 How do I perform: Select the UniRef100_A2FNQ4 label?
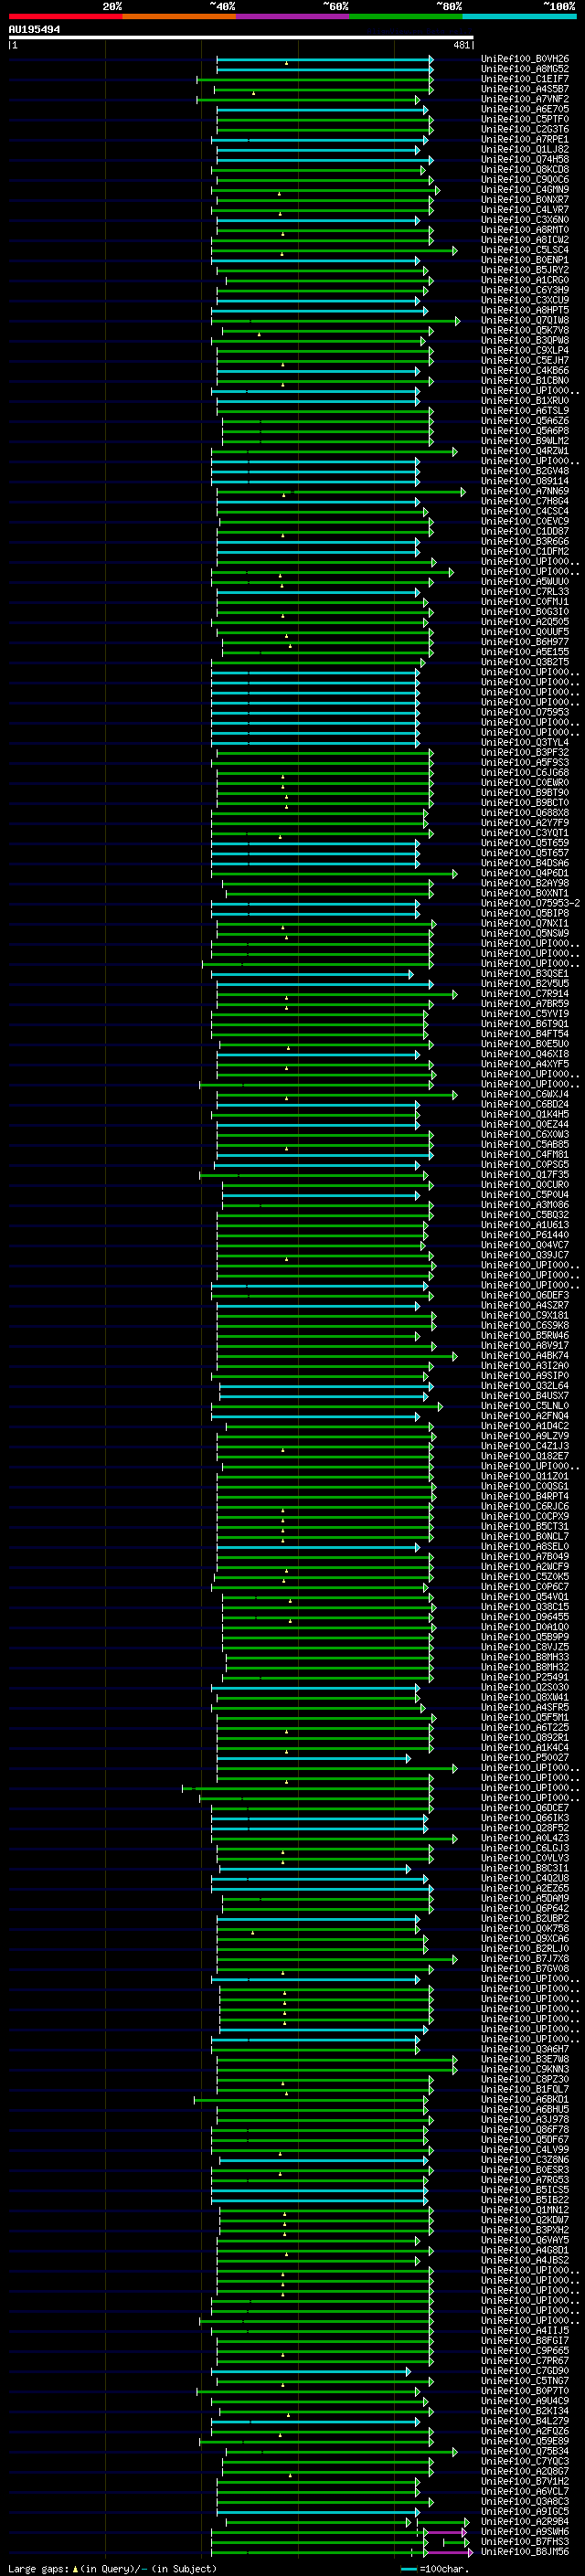coord(525,1416)
